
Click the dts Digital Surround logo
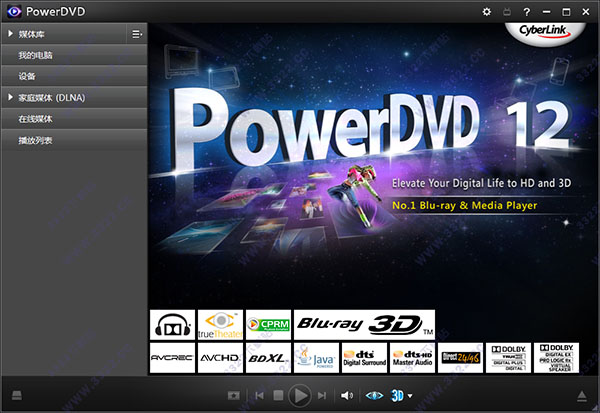[x=364, y=357]
